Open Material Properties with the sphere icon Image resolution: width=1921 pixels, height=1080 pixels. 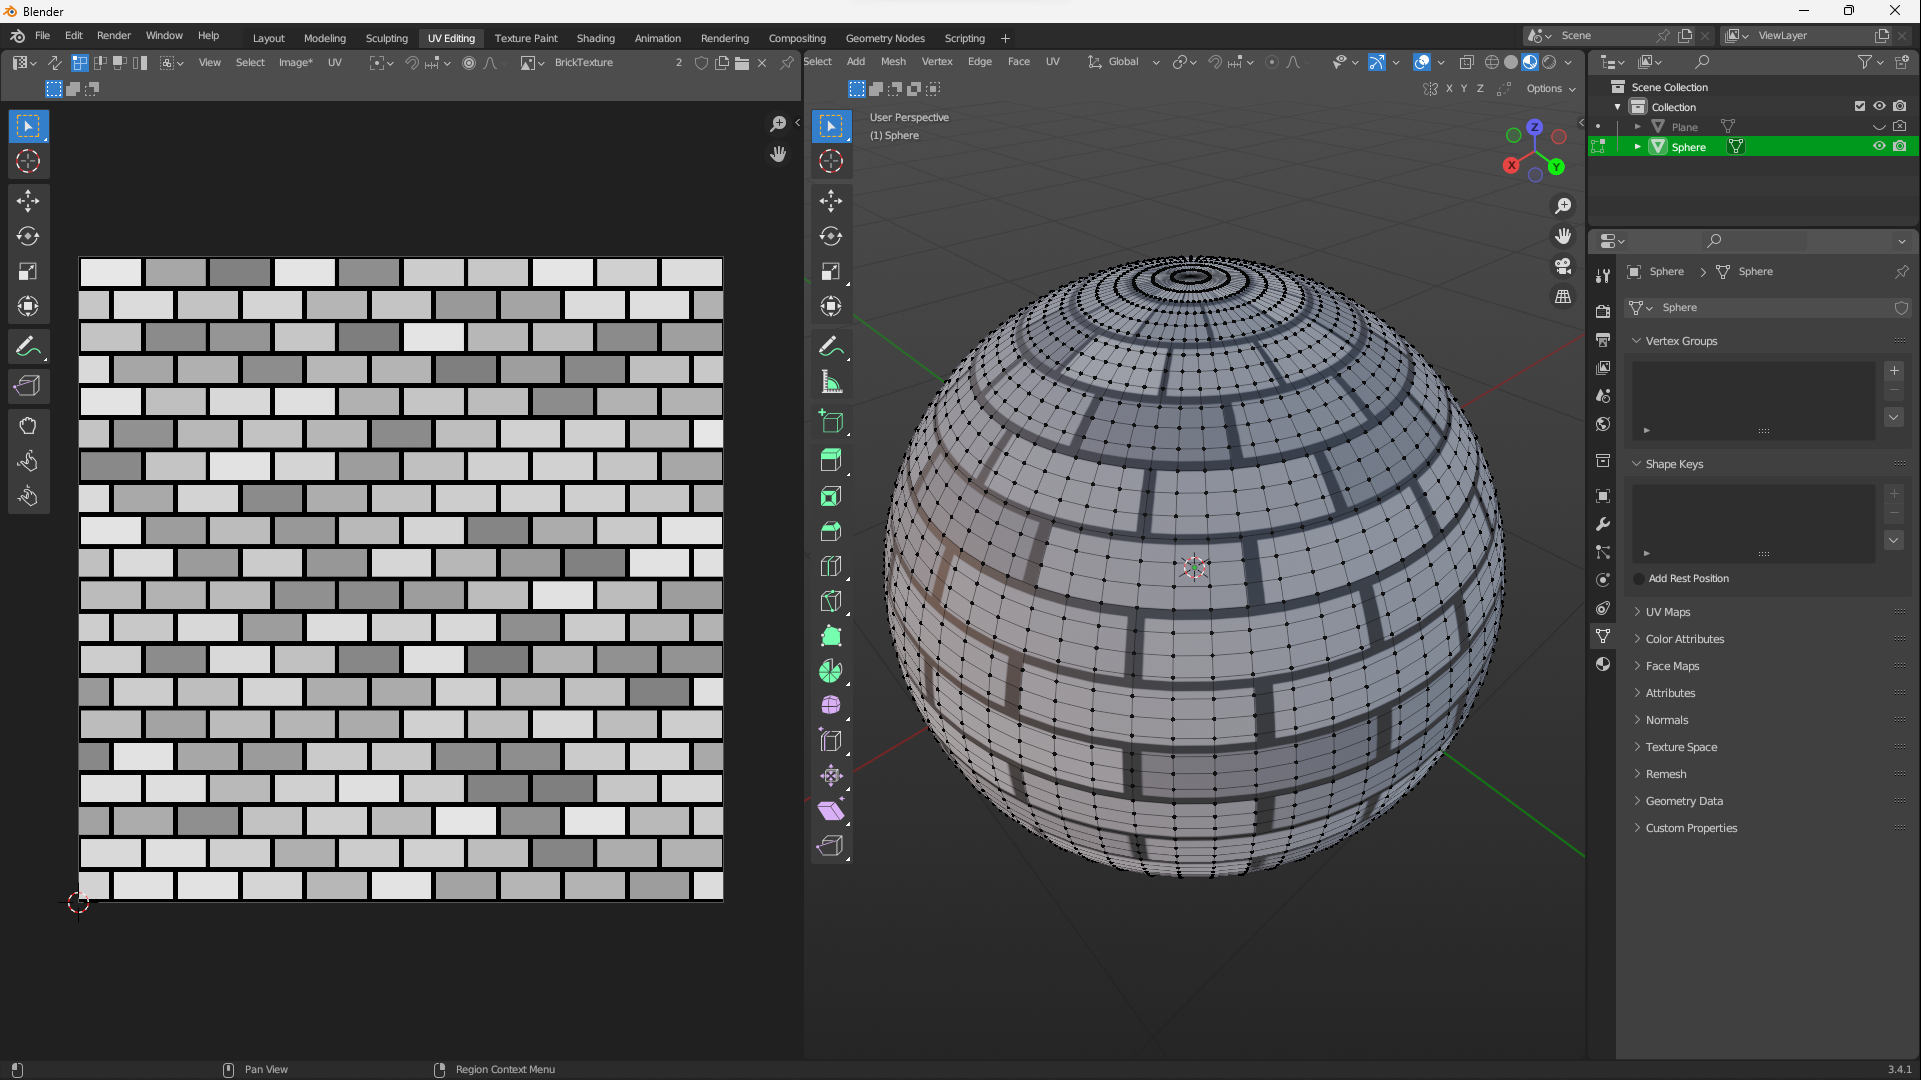click(x=1603, y=663)
